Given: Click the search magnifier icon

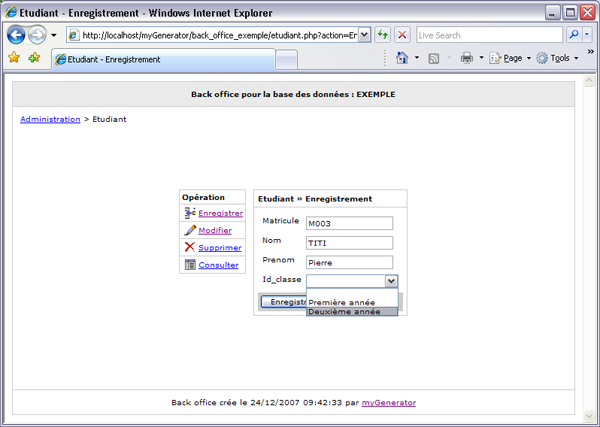Looking at the screenshot, I should click(x=574, y=34).
